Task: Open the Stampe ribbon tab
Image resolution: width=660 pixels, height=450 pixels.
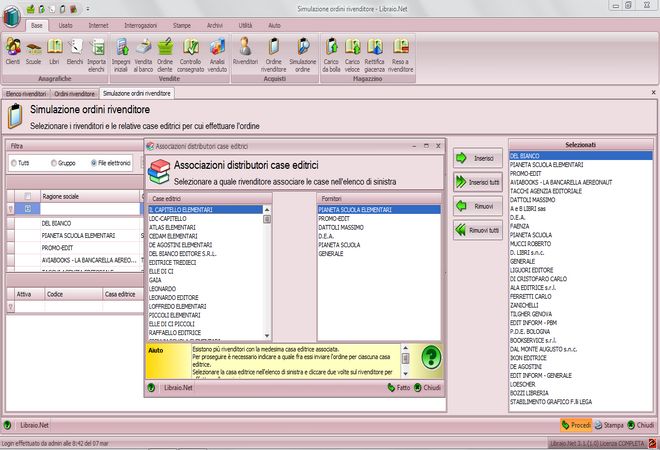Action: point(182,26)
